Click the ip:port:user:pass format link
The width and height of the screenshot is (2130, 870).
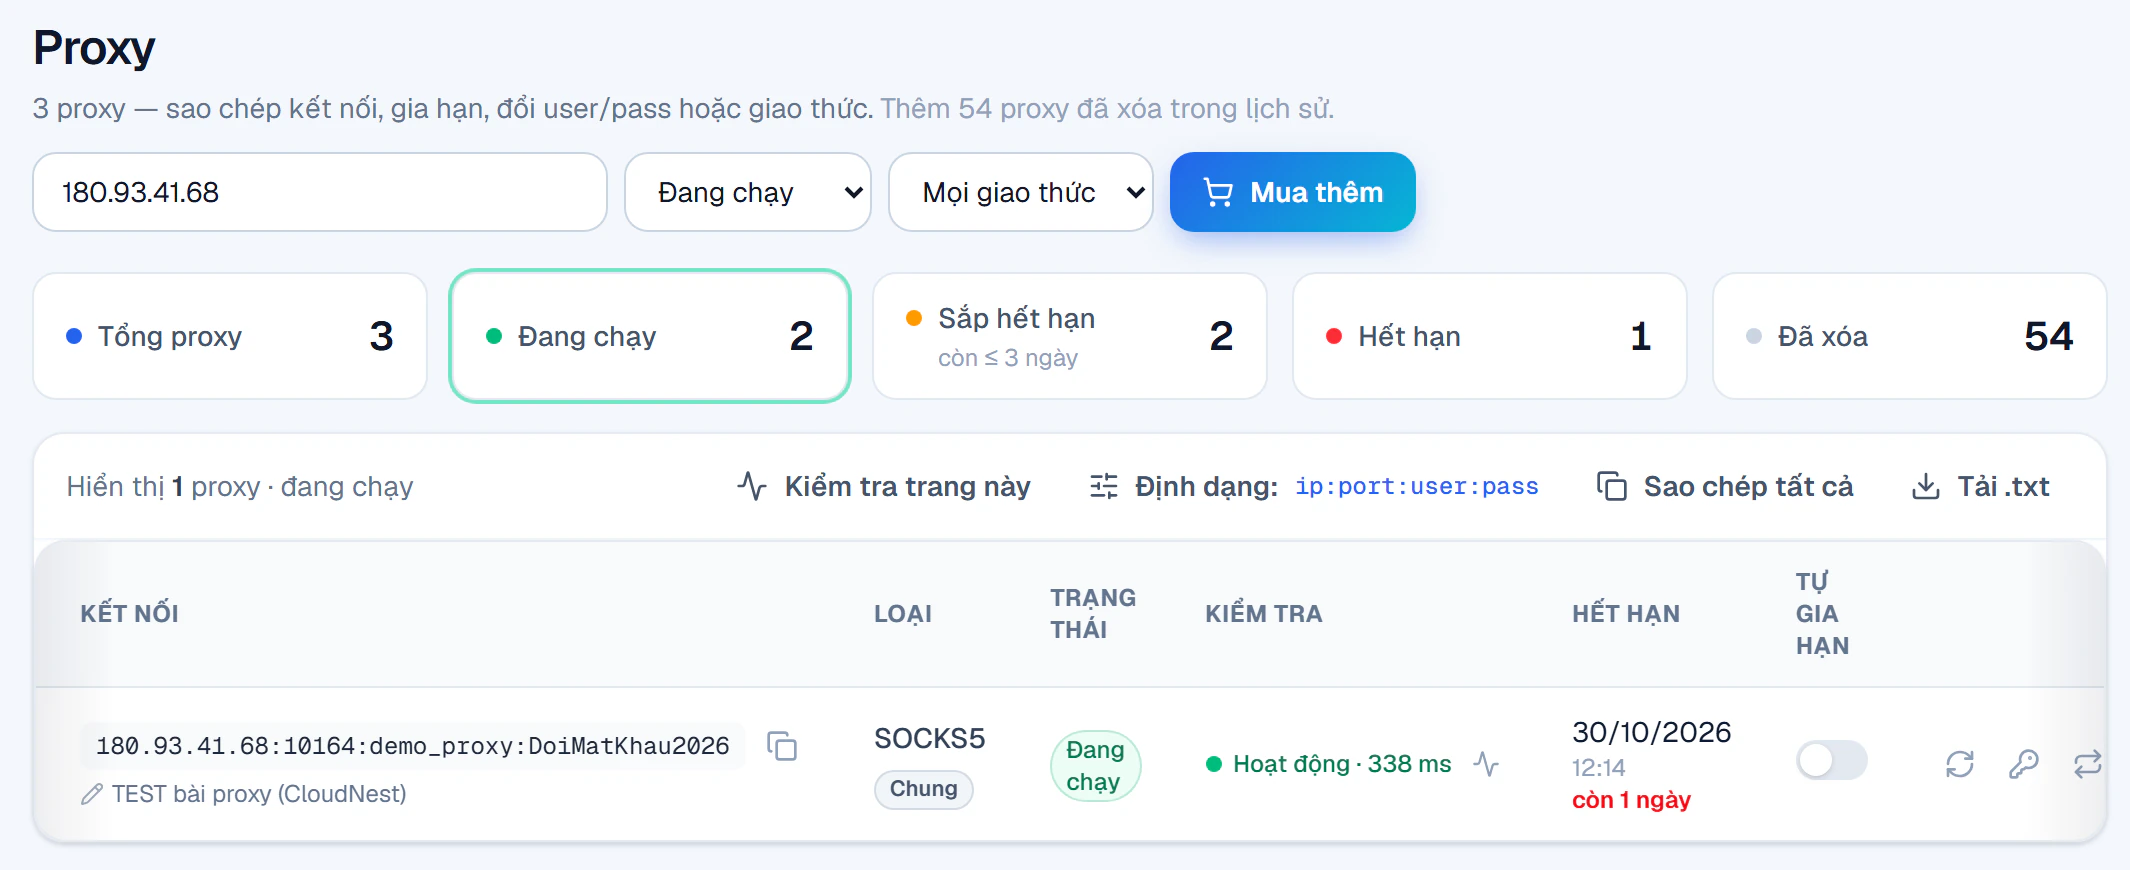tap(1417, 486)
